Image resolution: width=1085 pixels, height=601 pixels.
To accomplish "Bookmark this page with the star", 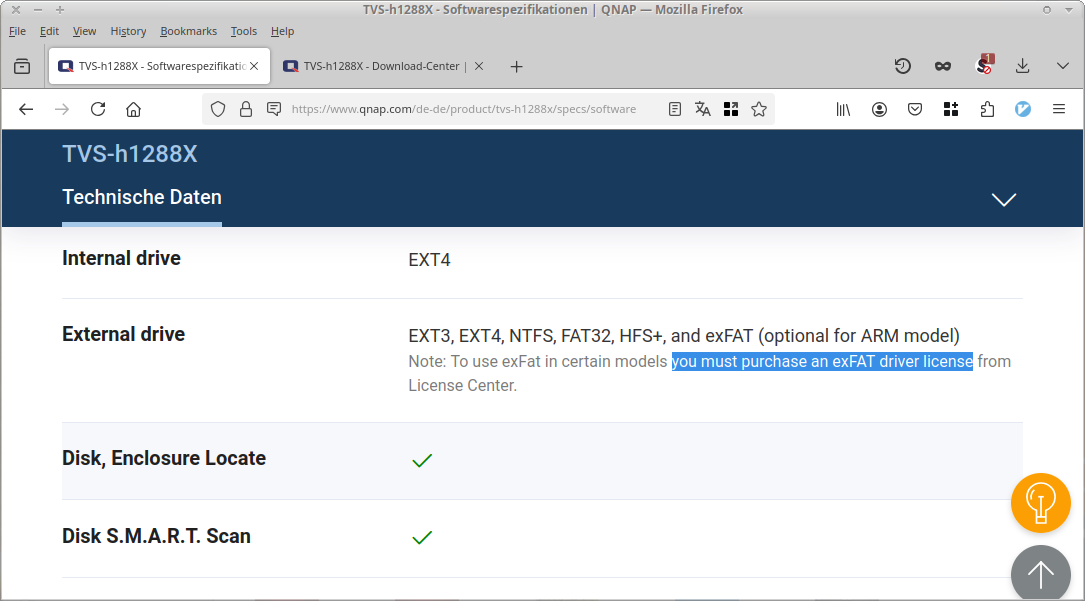I will click(x=759, y=109).
